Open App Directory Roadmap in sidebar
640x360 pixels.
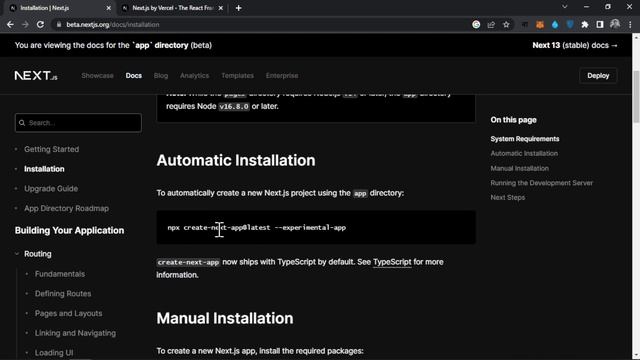coord(67,208)
